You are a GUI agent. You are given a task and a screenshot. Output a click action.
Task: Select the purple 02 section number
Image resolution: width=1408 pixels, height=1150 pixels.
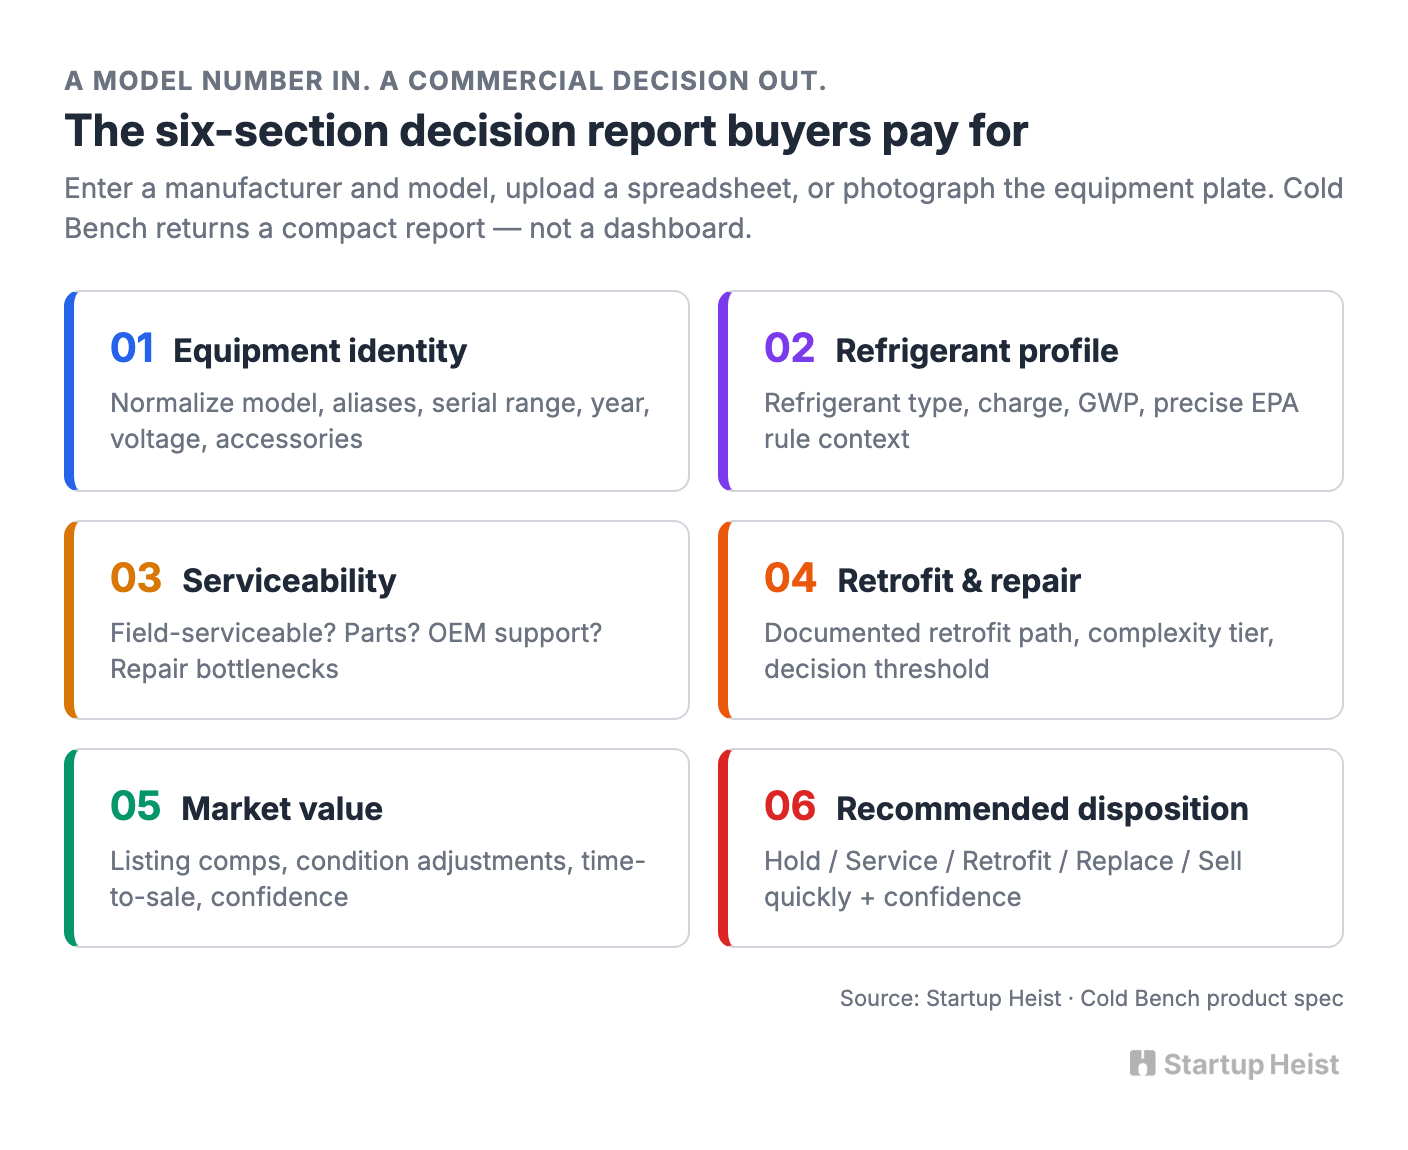pyautogui.click(x=790, y=348)
